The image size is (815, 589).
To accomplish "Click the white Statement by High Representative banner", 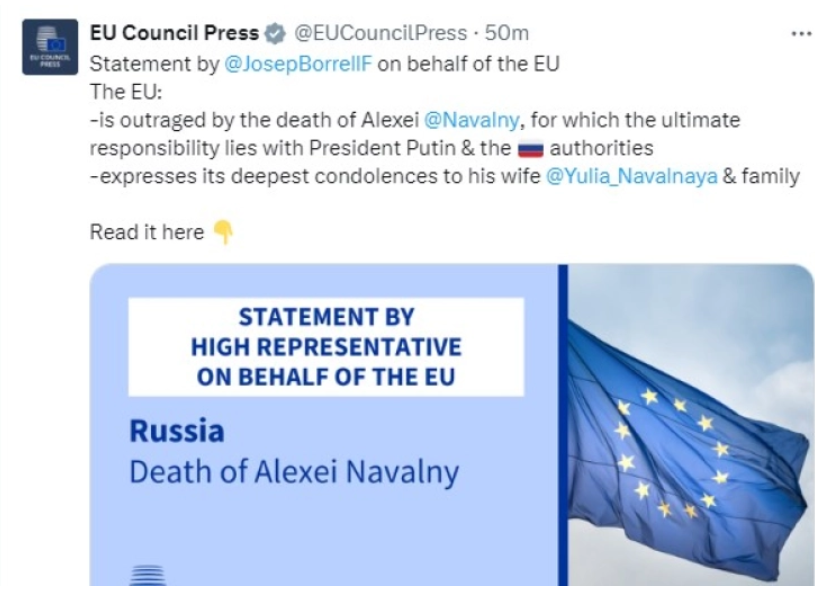I will click(326, 347).
